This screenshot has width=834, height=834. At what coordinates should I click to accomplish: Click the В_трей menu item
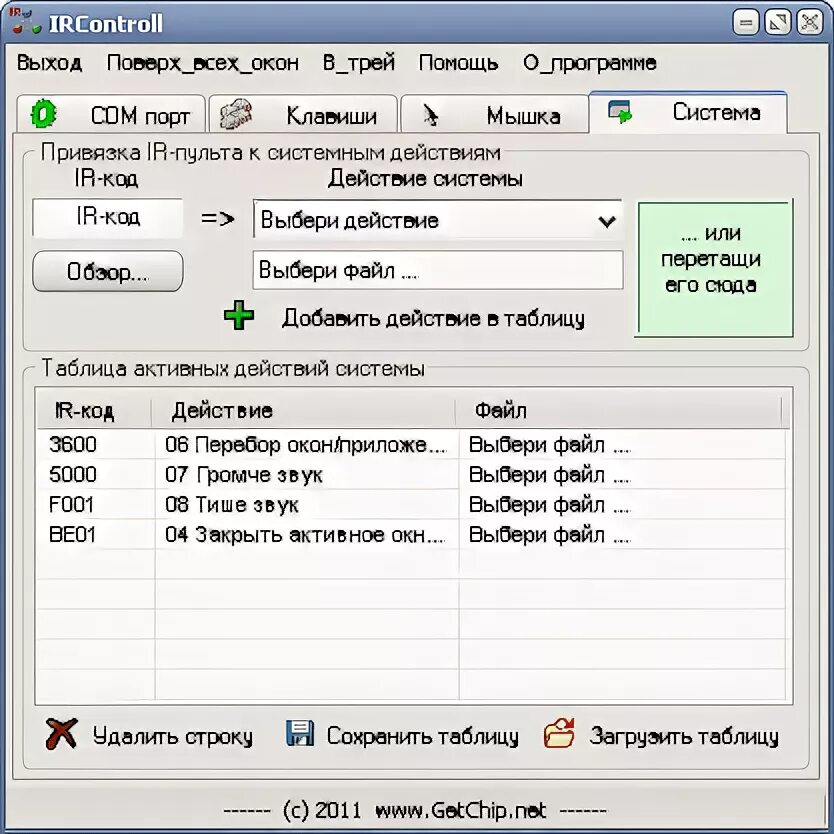click(x=359, y=63)
